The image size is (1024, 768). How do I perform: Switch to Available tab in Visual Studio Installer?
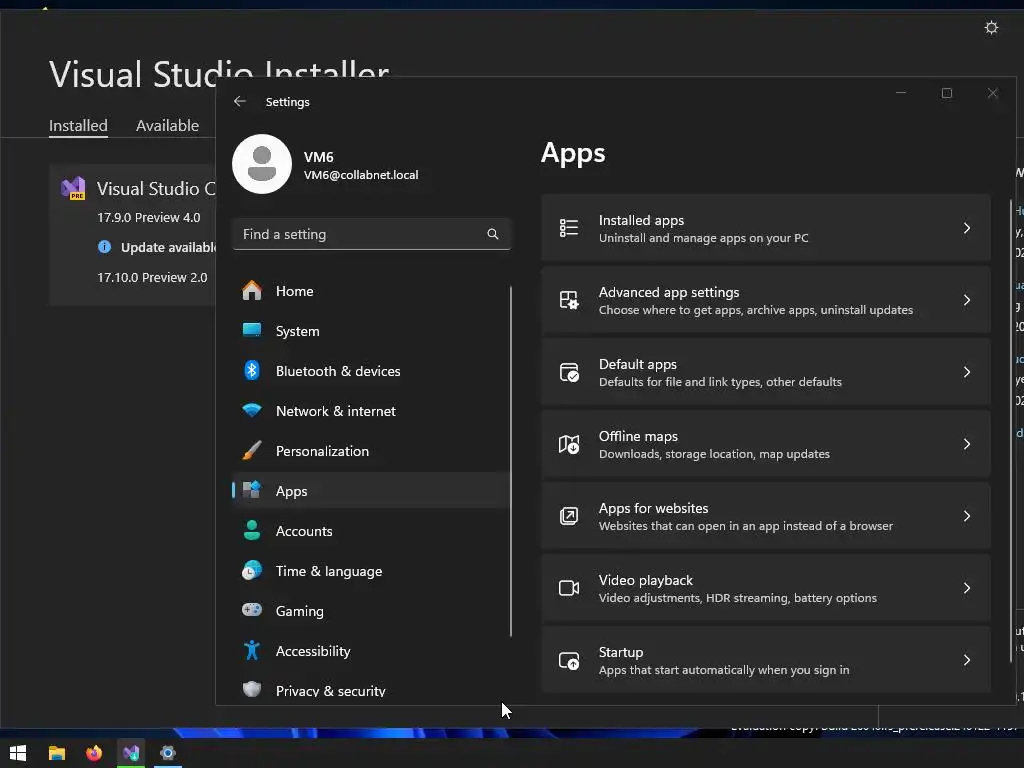tap(167, 125)
